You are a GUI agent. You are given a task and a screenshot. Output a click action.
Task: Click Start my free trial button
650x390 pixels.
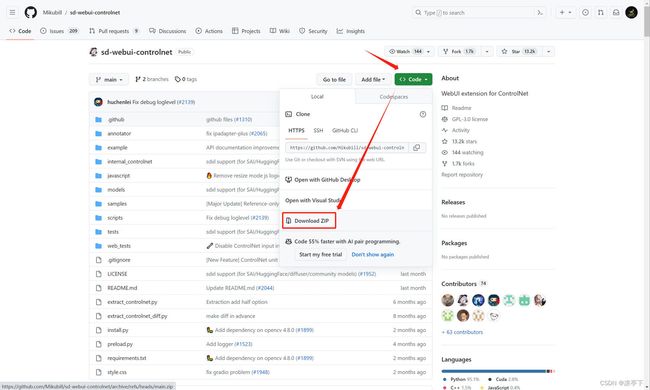click(320, 254)
